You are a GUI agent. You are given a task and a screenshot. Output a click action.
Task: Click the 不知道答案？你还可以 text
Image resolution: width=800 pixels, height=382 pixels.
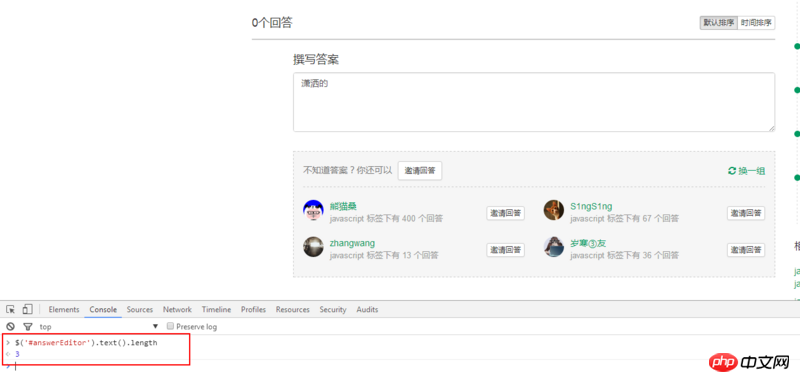tap(348, 171)
